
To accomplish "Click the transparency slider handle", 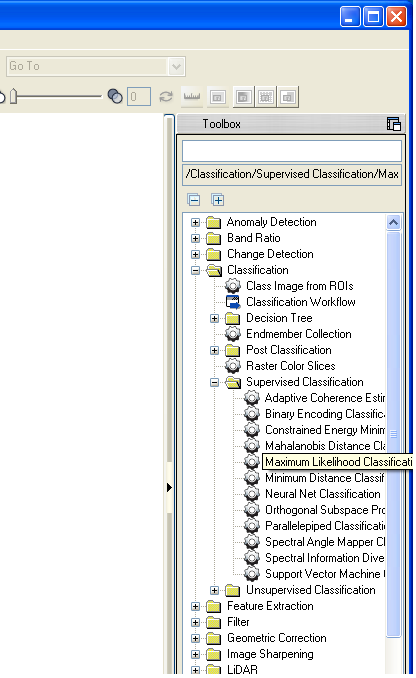I will pyautogui.click(x=13, y=96).
